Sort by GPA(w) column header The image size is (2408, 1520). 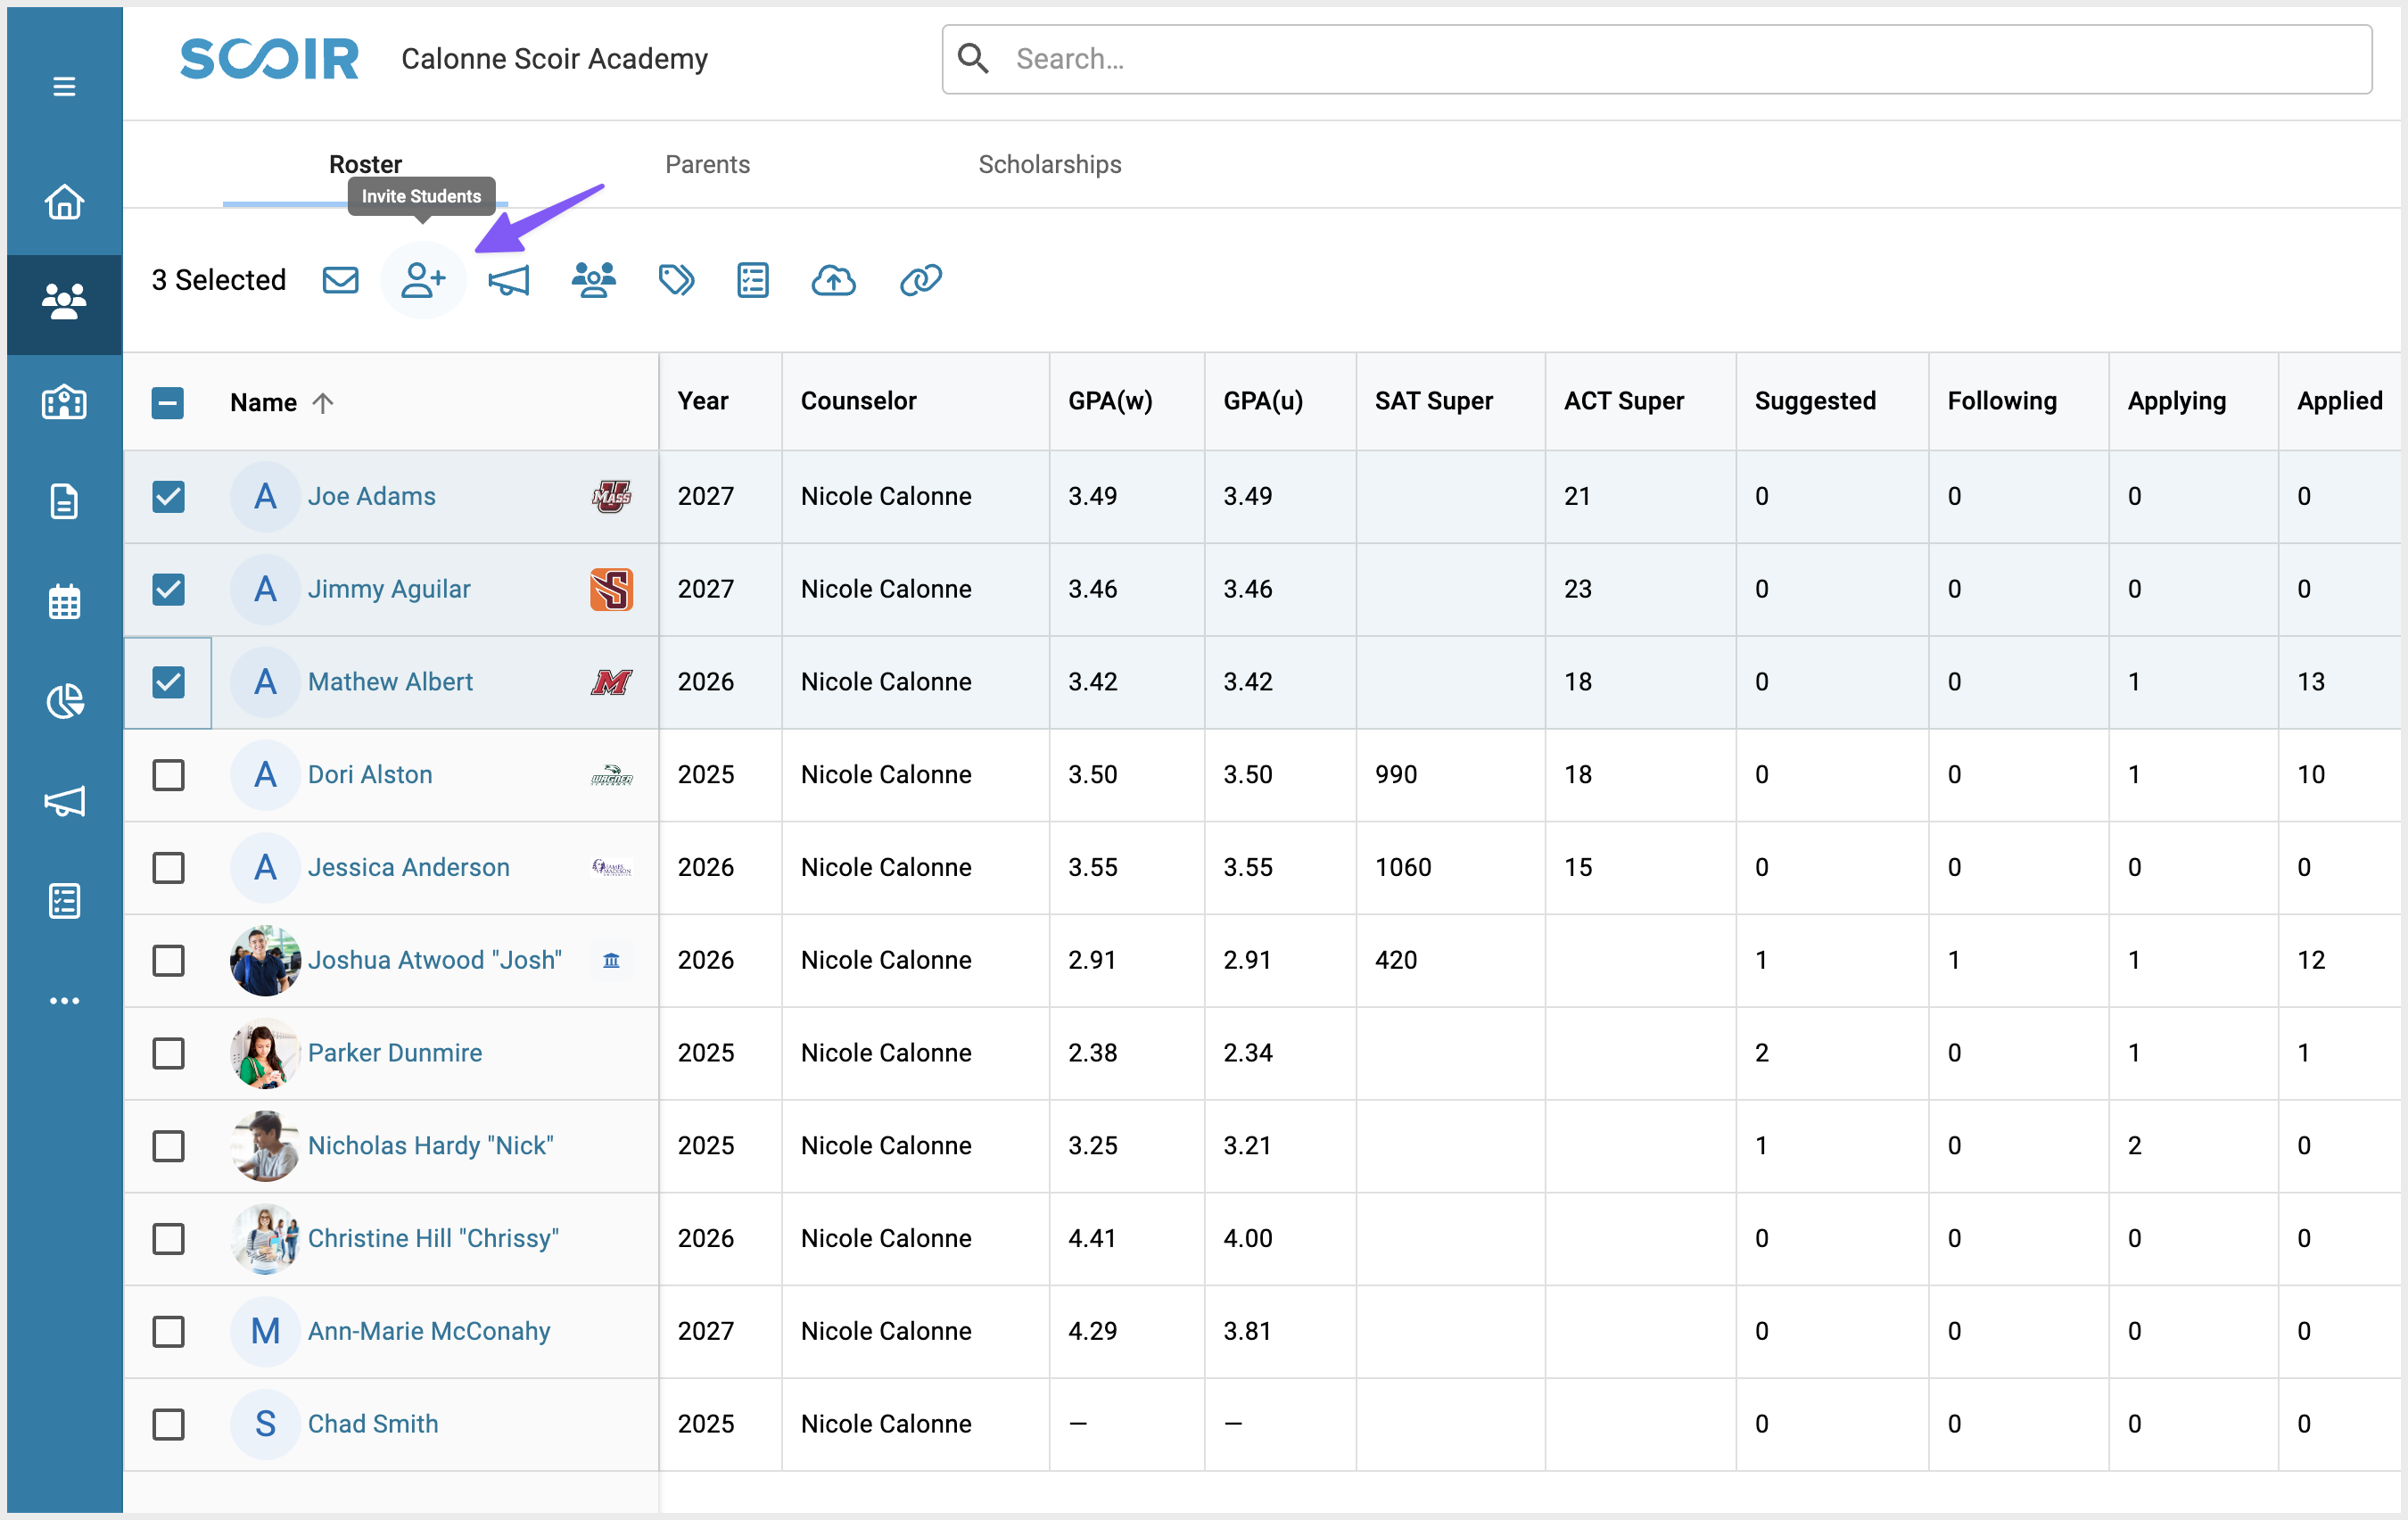1110,401
